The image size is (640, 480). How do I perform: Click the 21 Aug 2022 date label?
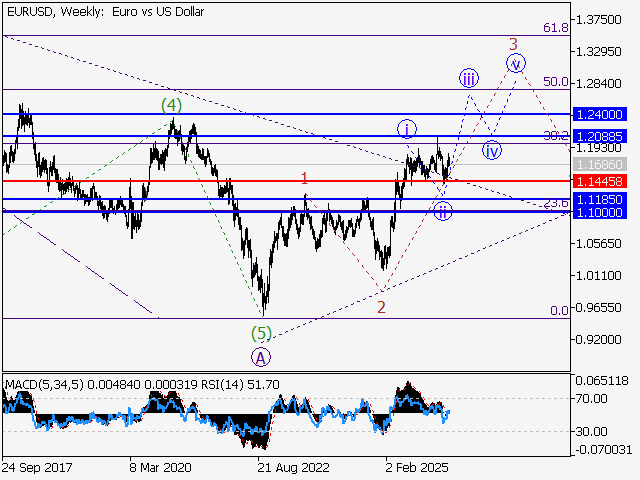click(293, 466)
